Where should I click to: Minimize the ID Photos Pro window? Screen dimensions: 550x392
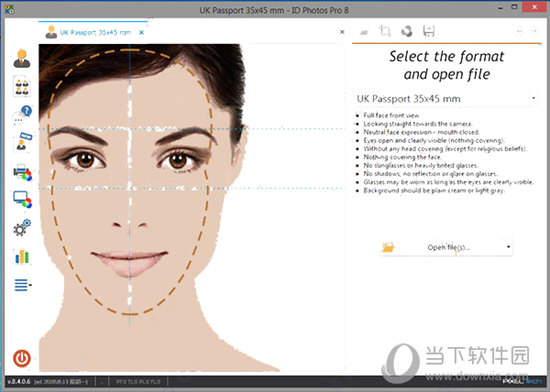501,8
